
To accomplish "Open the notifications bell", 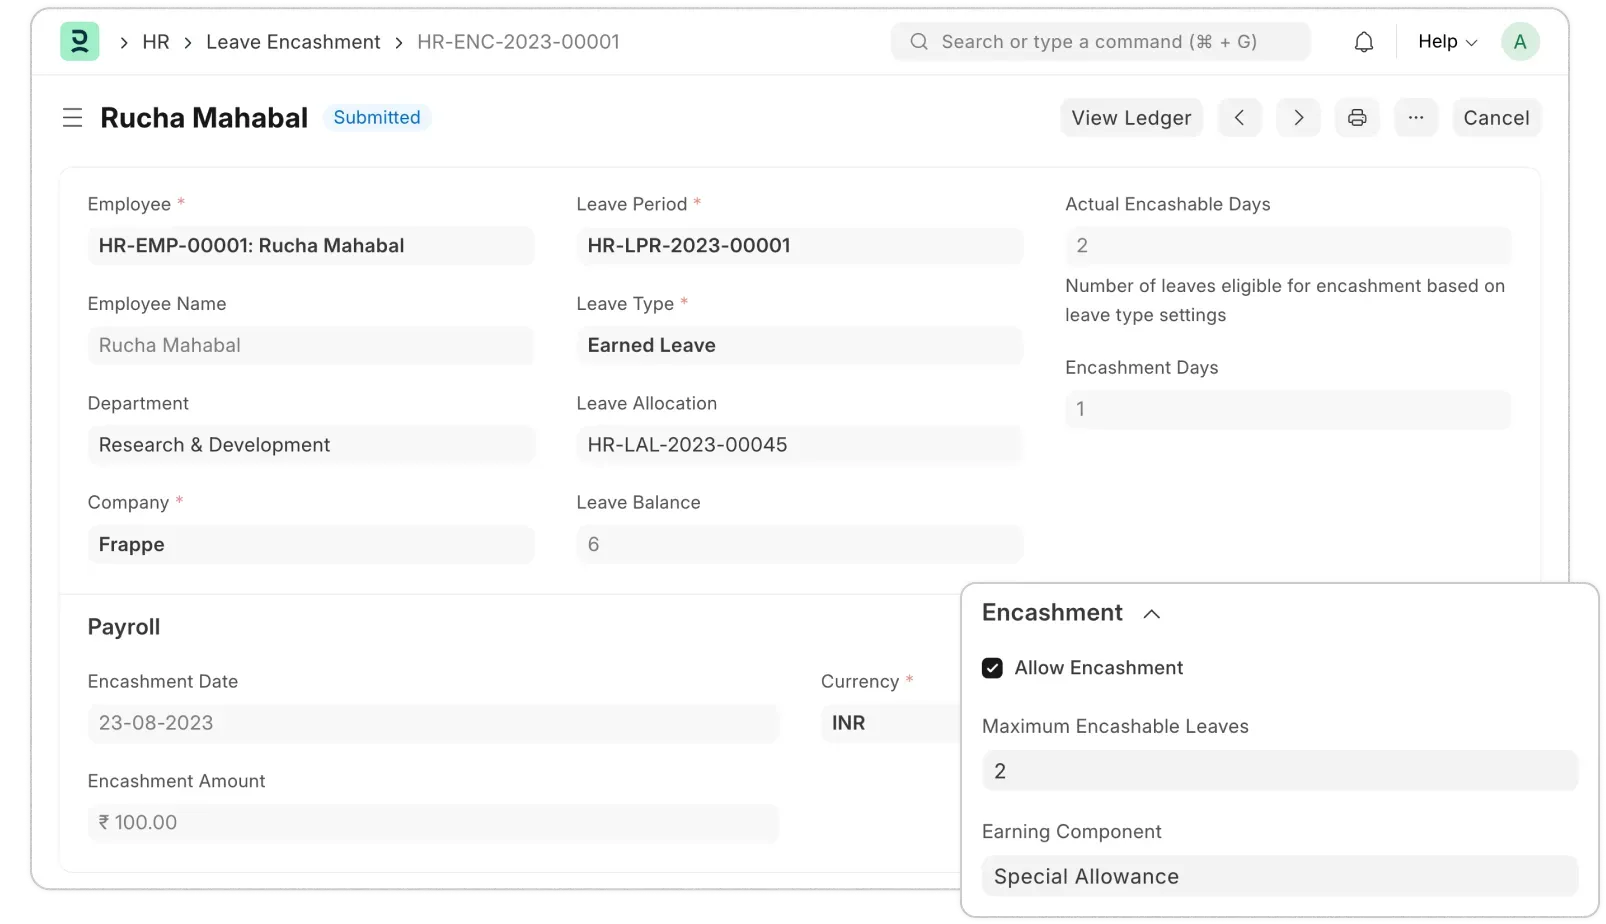I will pyautogui.click(x=1363, y=42).
